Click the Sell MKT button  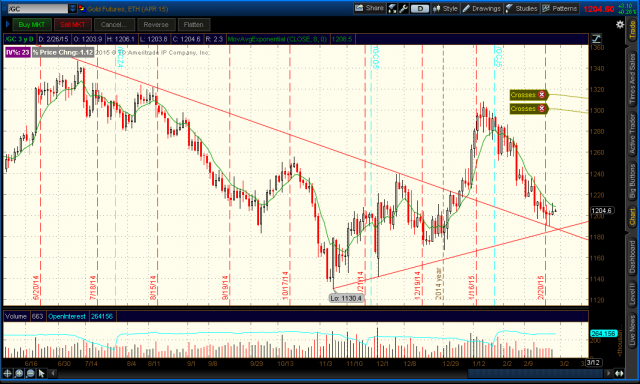coord(72,24)
